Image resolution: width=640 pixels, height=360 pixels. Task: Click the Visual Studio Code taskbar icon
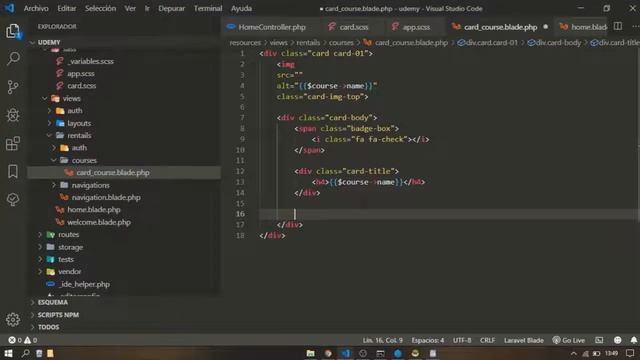[346, 353]
